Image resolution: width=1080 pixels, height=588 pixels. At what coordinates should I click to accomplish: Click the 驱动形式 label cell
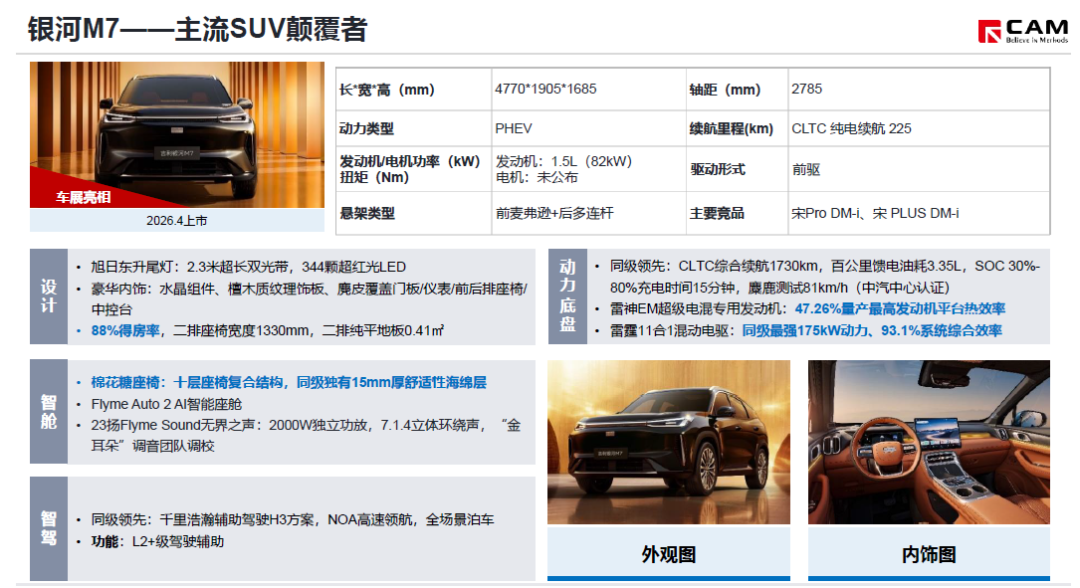click(x=736, y=169)
